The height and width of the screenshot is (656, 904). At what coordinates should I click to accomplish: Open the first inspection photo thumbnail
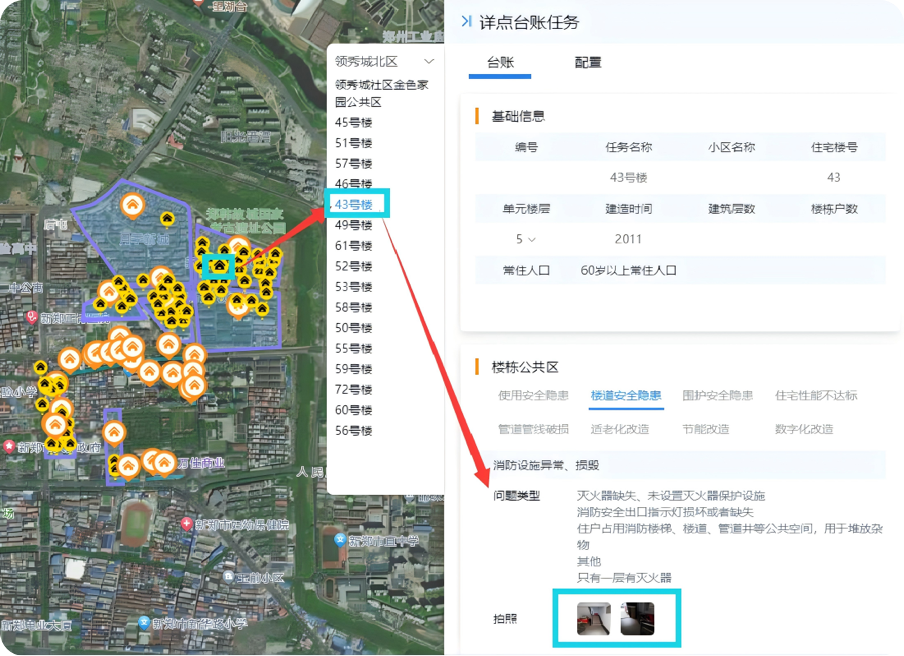pyautogui.click(x=593, y=618)
